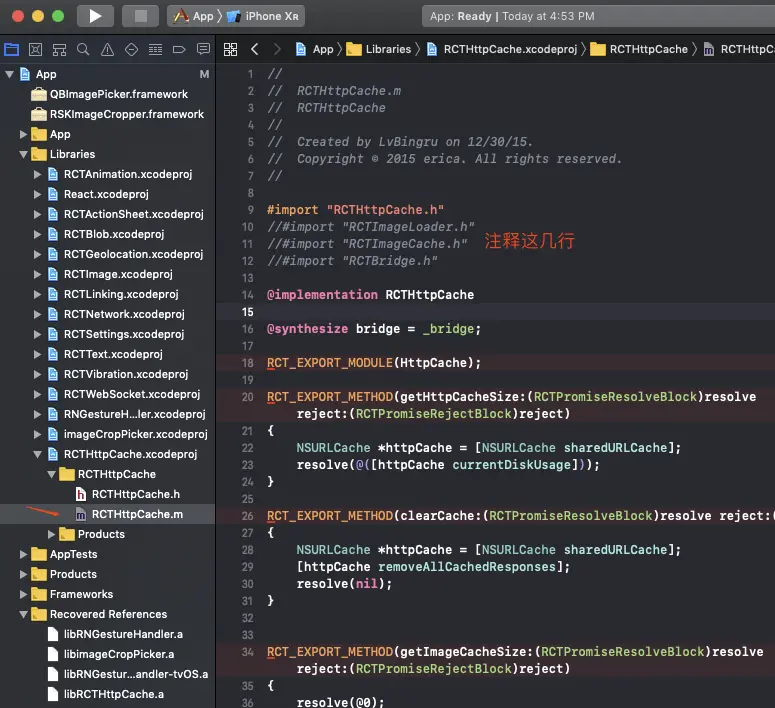
Task: Open the Source Control navigator
Action: pos(36,49)
